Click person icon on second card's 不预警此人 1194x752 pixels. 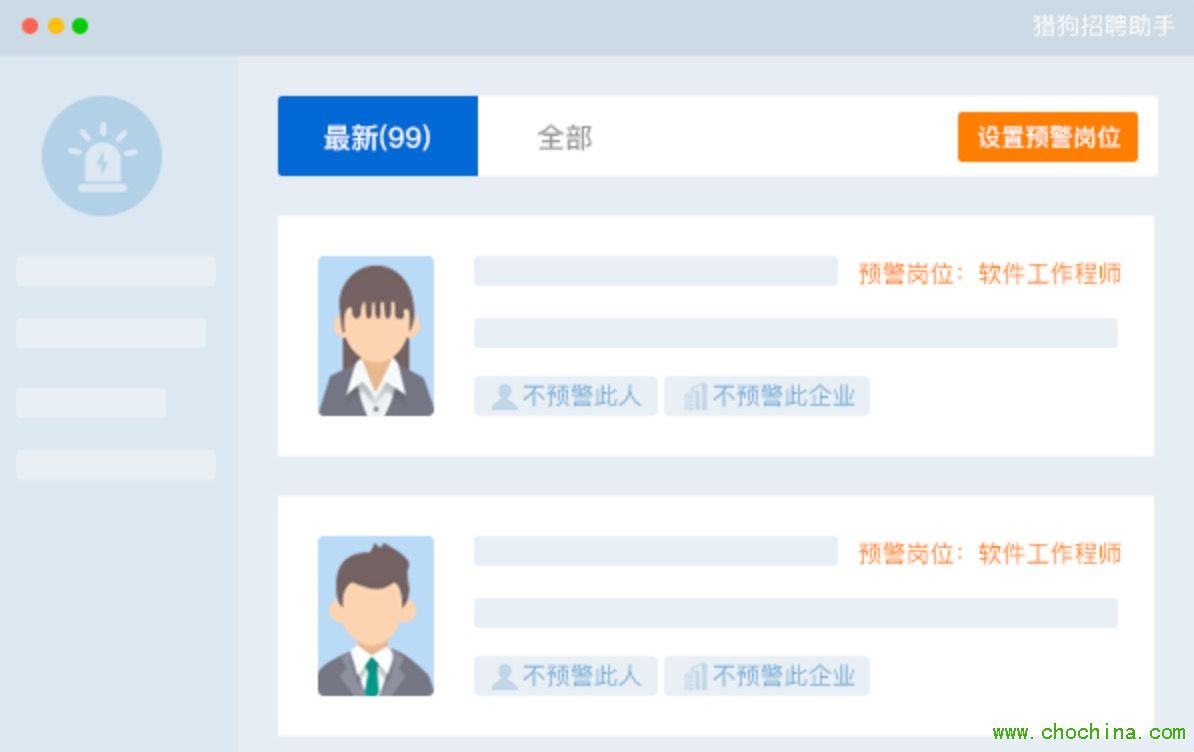point(504,677)
